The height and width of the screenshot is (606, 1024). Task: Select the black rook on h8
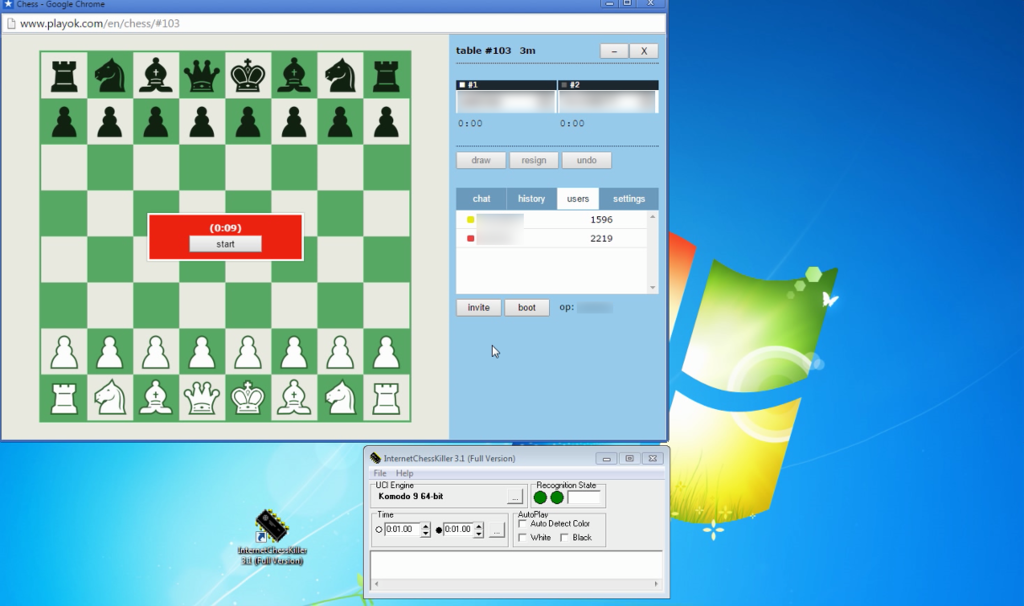(386, 75)
